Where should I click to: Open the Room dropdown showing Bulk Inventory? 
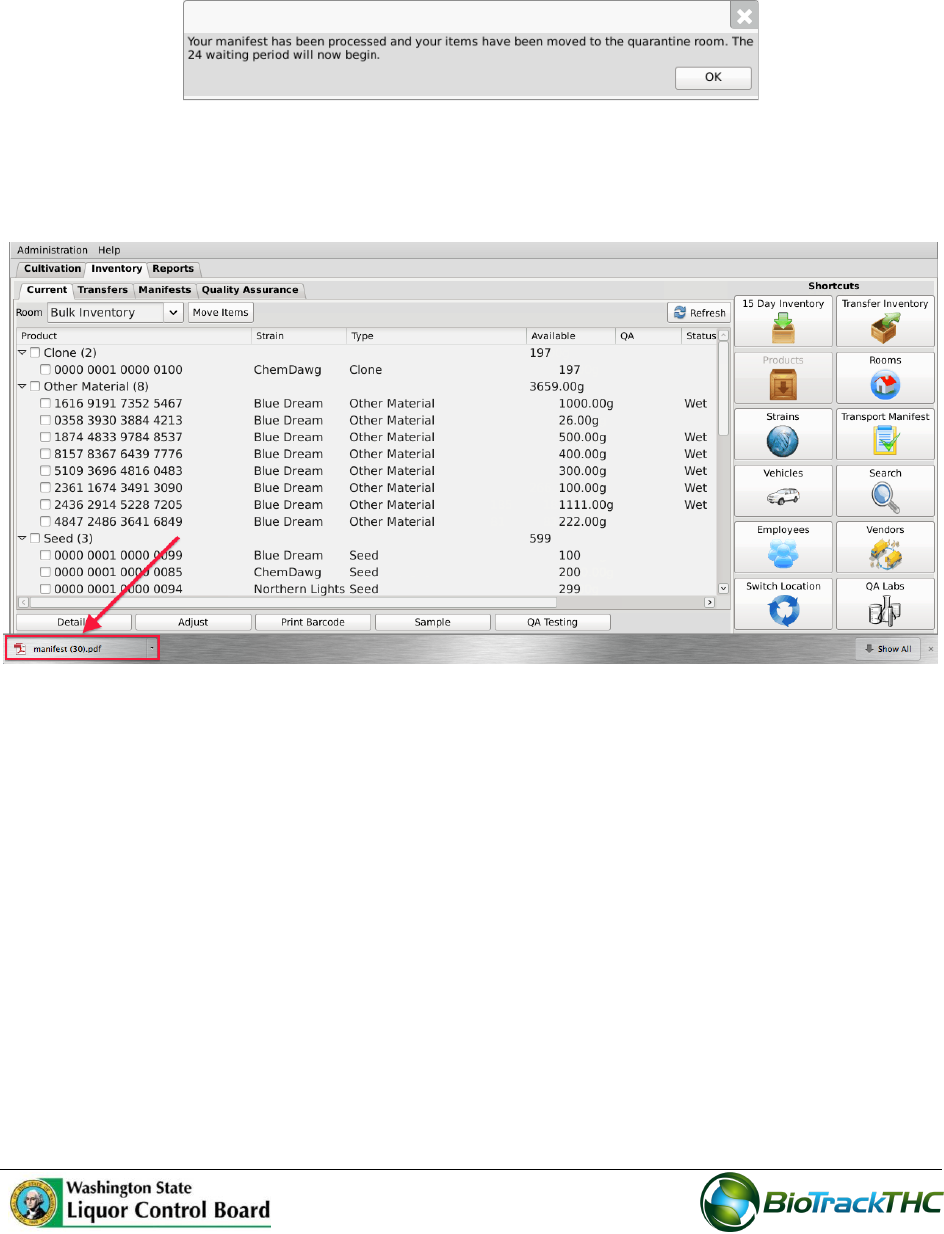point(115,313)
